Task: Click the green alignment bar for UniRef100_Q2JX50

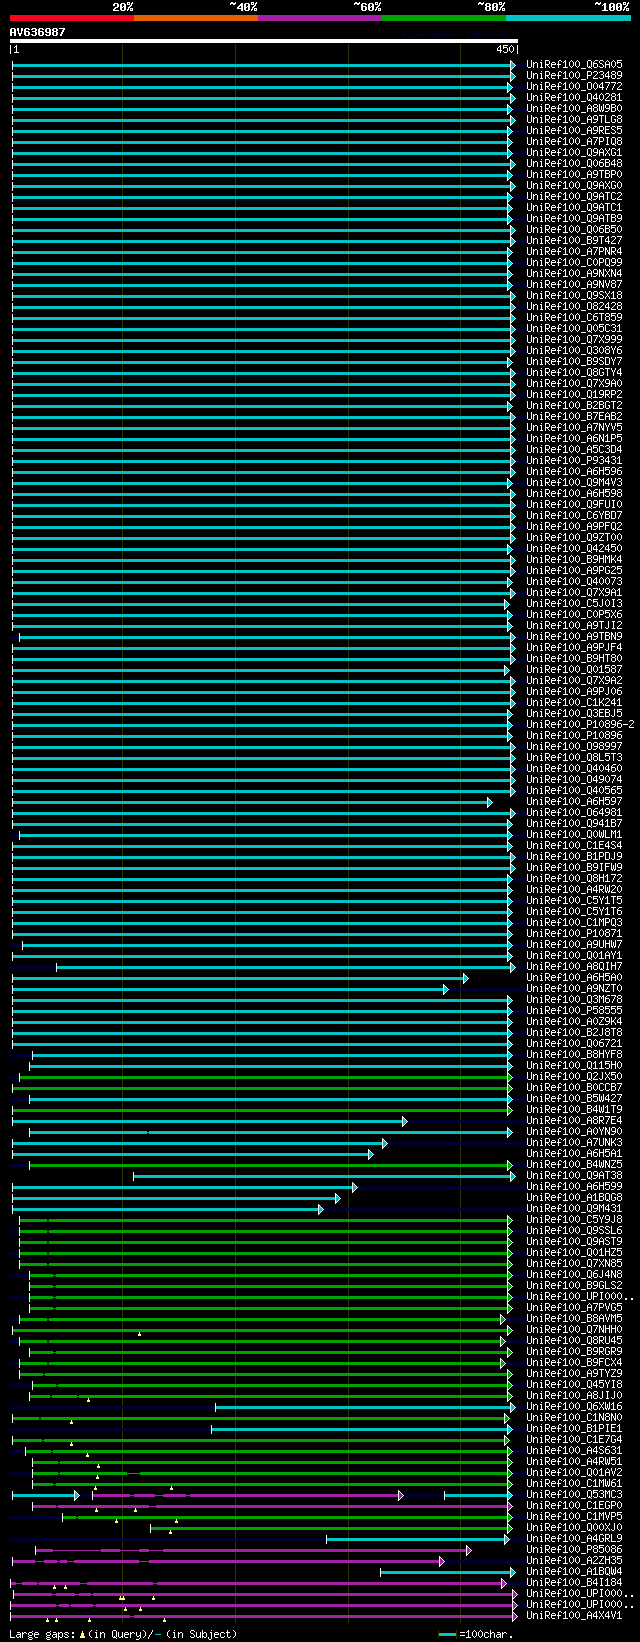Action: click(x=265, y=1077)
